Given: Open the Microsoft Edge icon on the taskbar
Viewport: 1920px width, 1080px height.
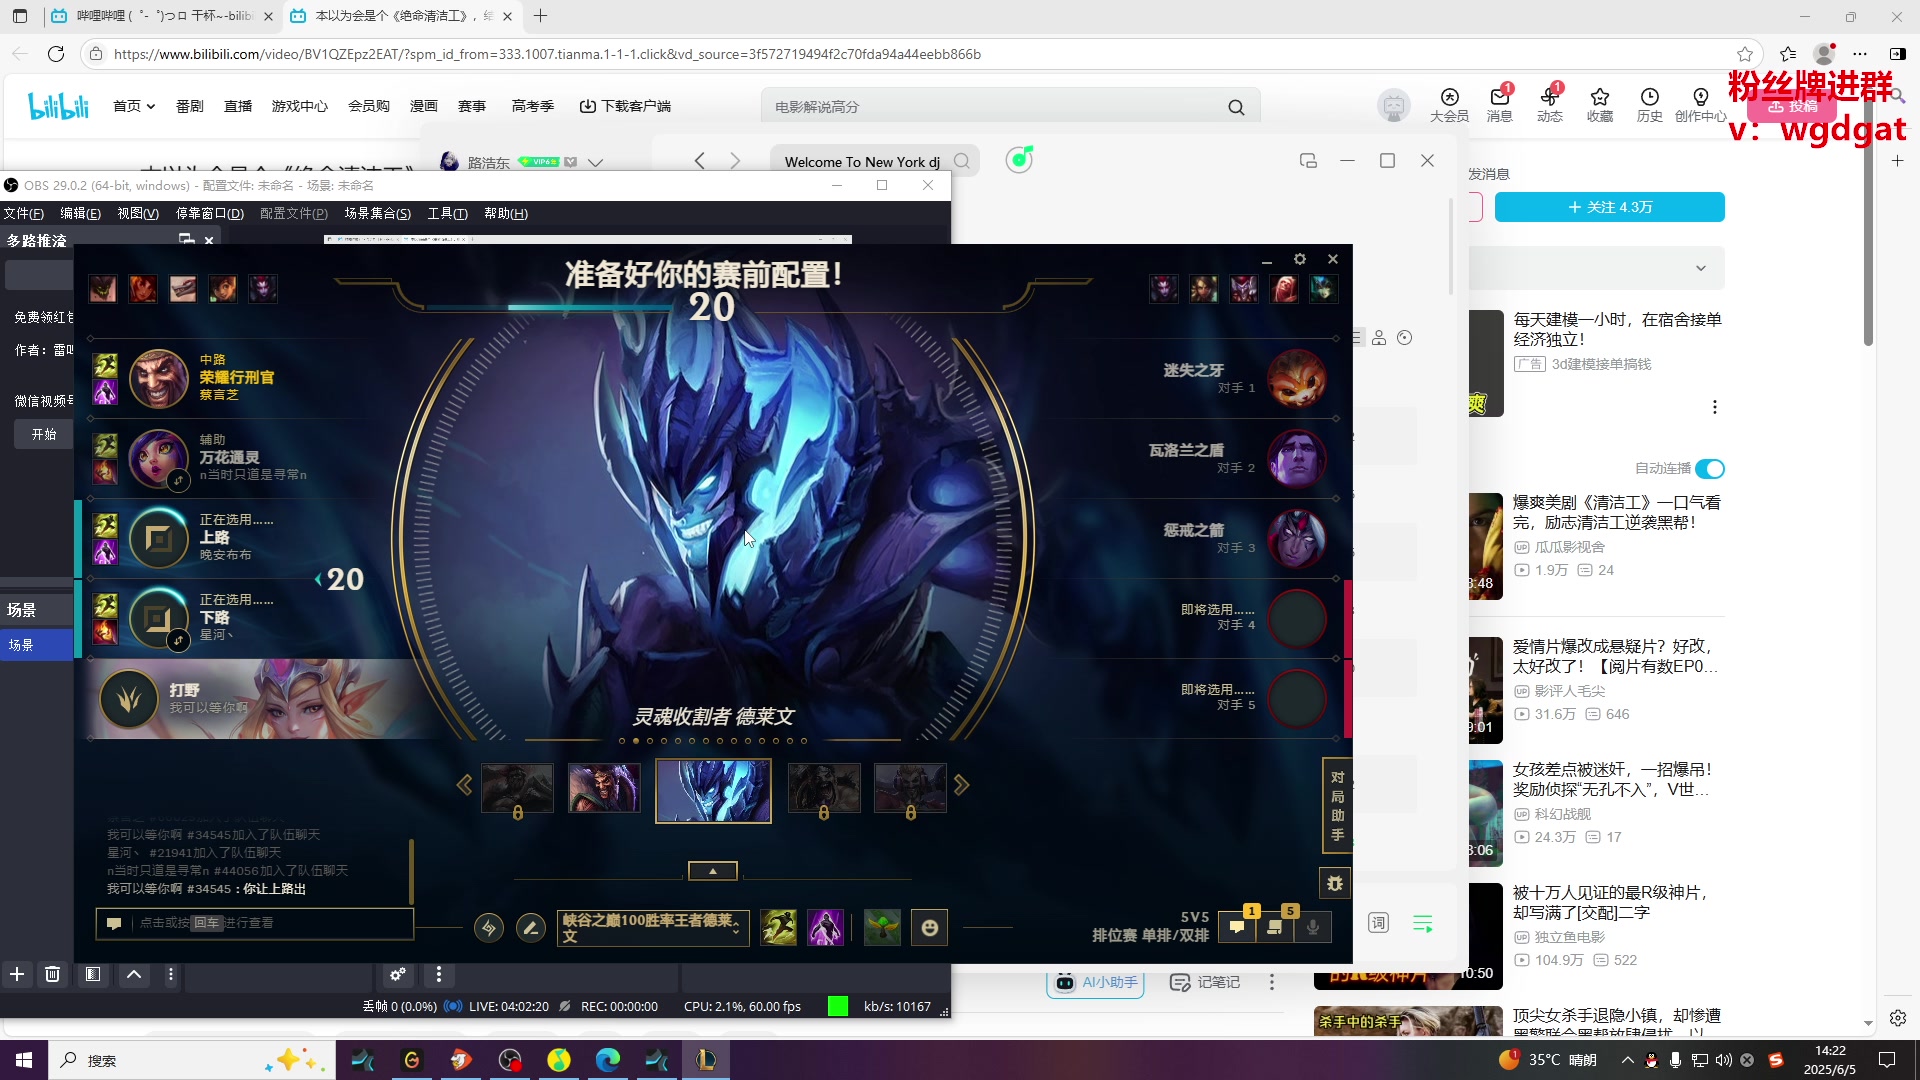Looking at the screenshot, I should pyautogui.click(x=608, y=1060).
